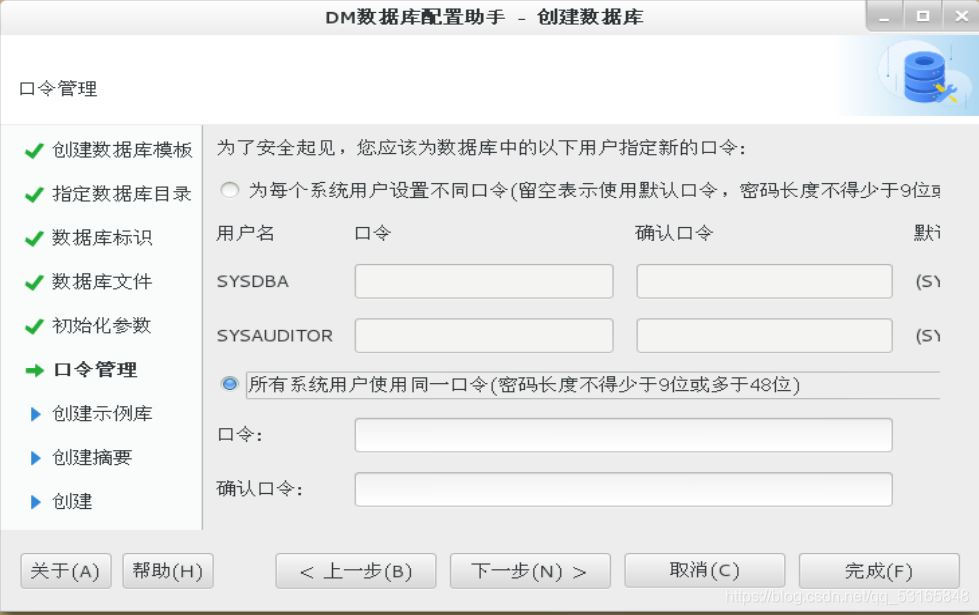979x615 pixels.
Task: Select the 创建数据库模板 step
Action: 122,150
